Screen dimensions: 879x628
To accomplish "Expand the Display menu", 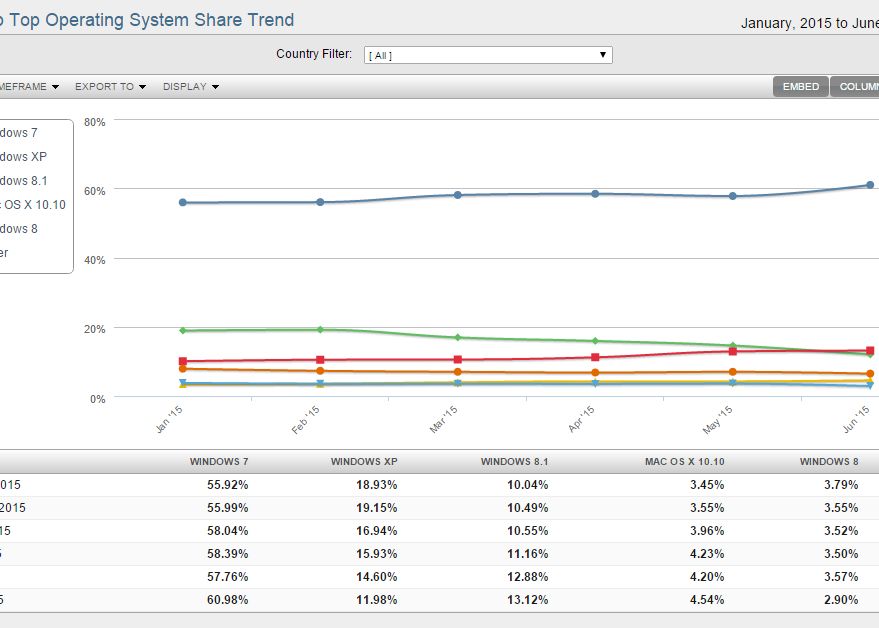I will click(x=190, y=87).
